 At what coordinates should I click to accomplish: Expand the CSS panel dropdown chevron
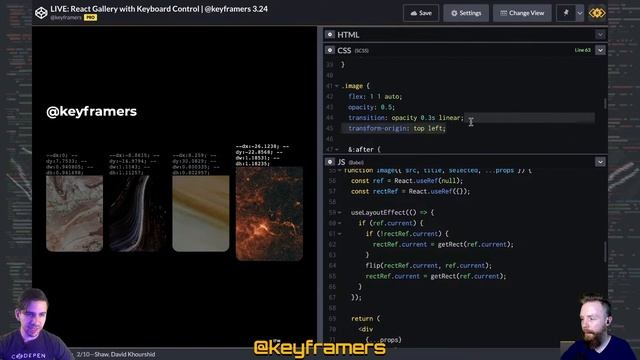click(600, 50)
